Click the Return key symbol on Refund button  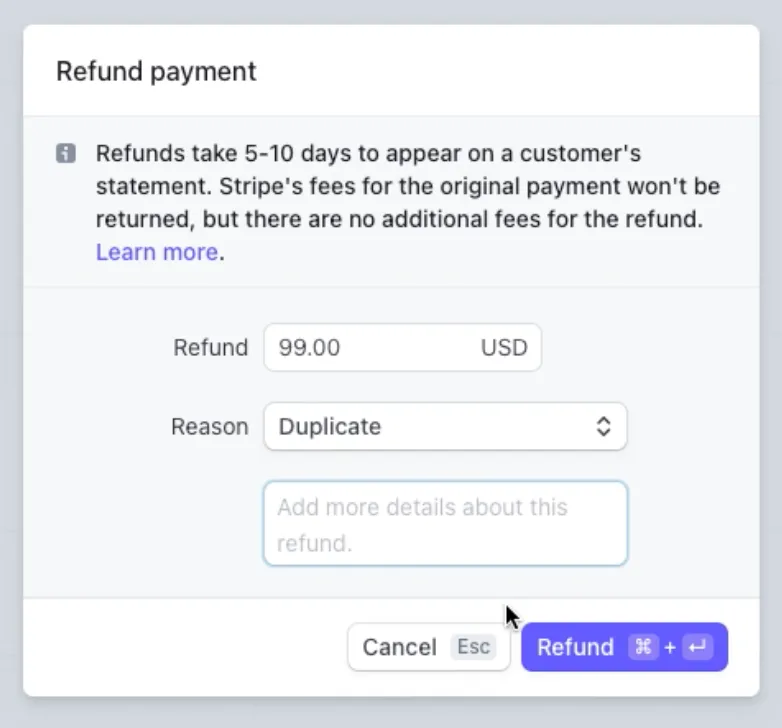pyautogui.click(x=697, y=647)
